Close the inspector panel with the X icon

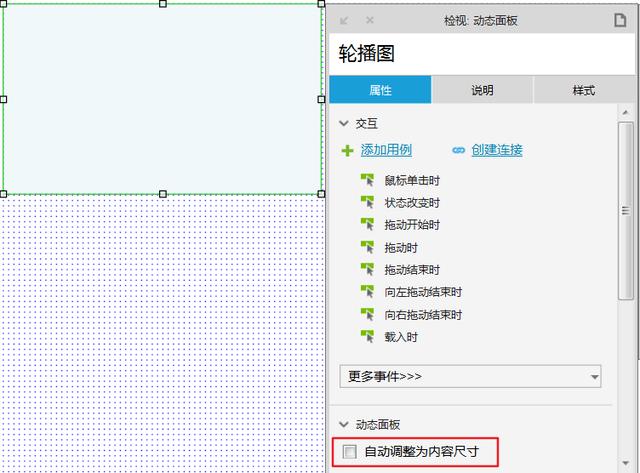point(370,20)
